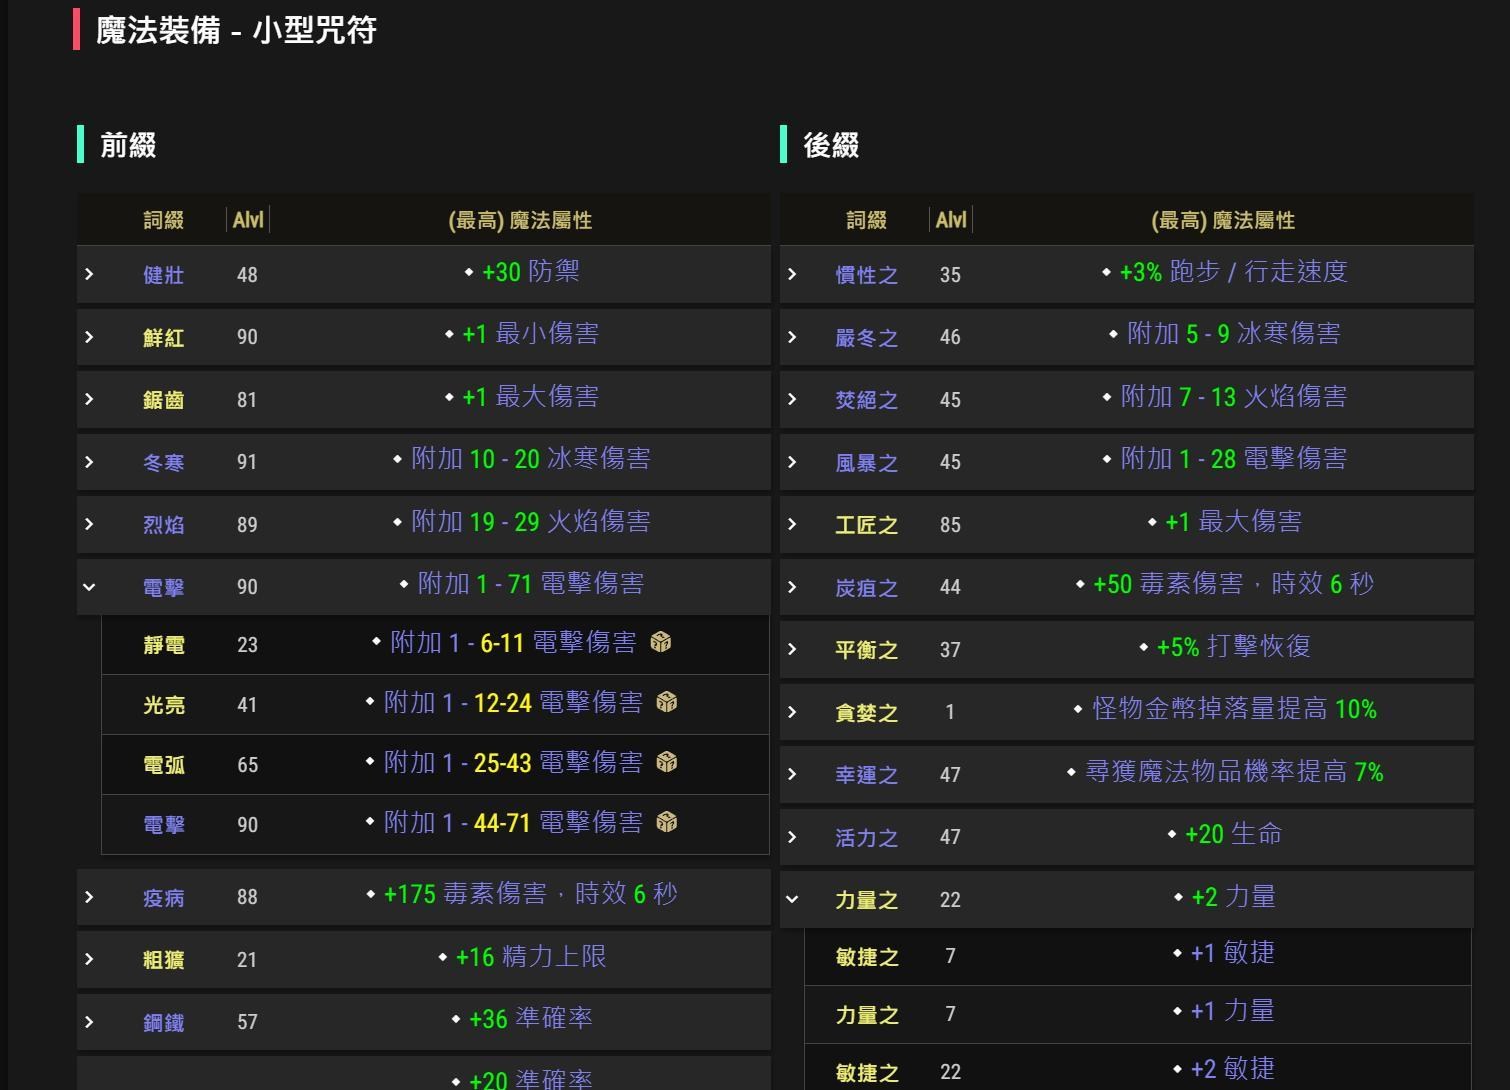Image resolution: width=1510 pixels, height=1090 pixels.
Task: Expand the 炭疽之 suffix row
Action: (792, 587)
